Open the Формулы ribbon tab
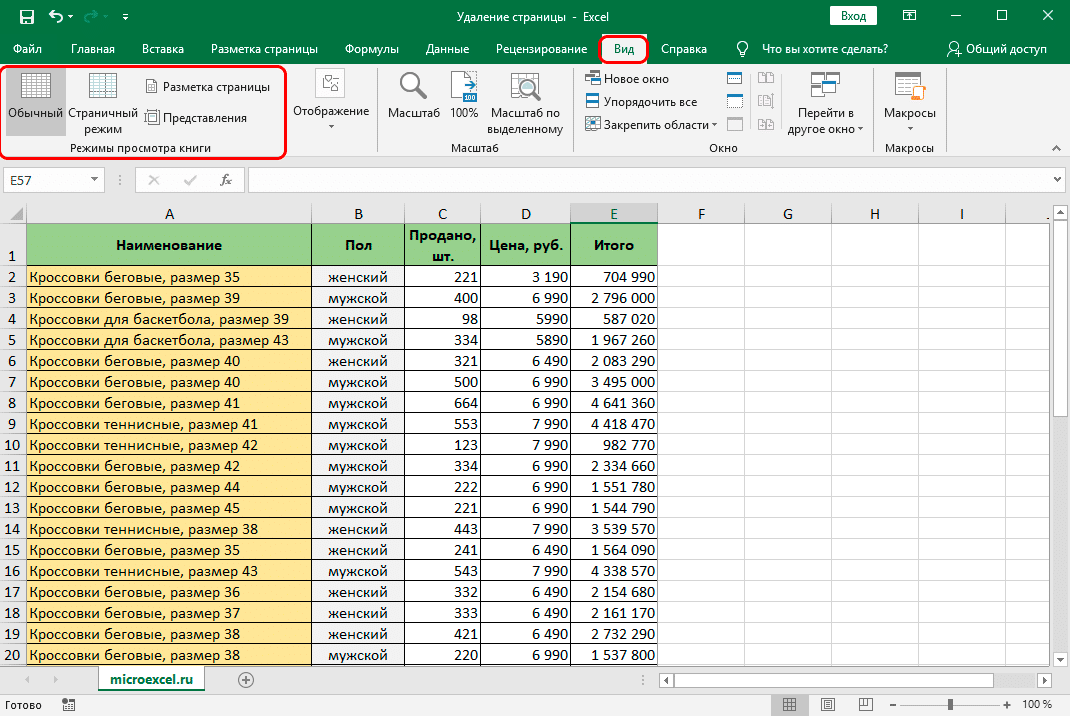This screenshot has height=716, width=1070. [371, 49]
